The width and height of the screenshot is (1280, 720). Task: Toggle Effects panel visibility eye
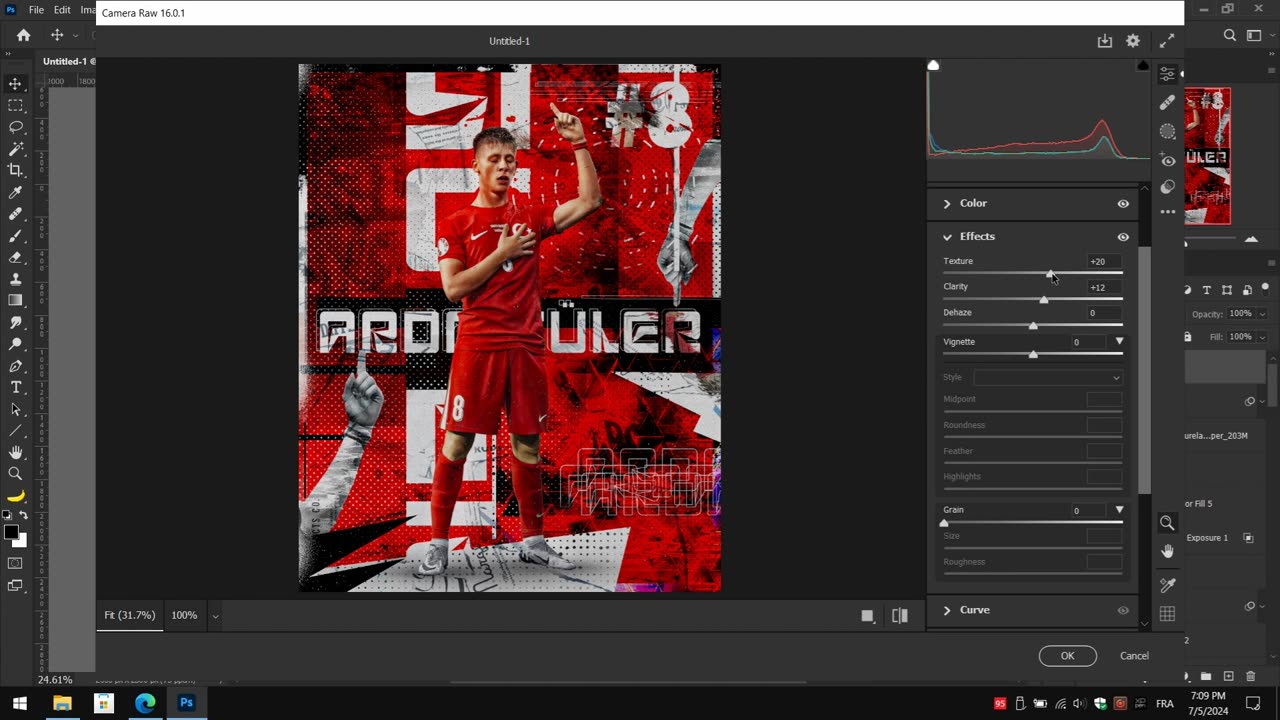click(x=1123, y=237)
